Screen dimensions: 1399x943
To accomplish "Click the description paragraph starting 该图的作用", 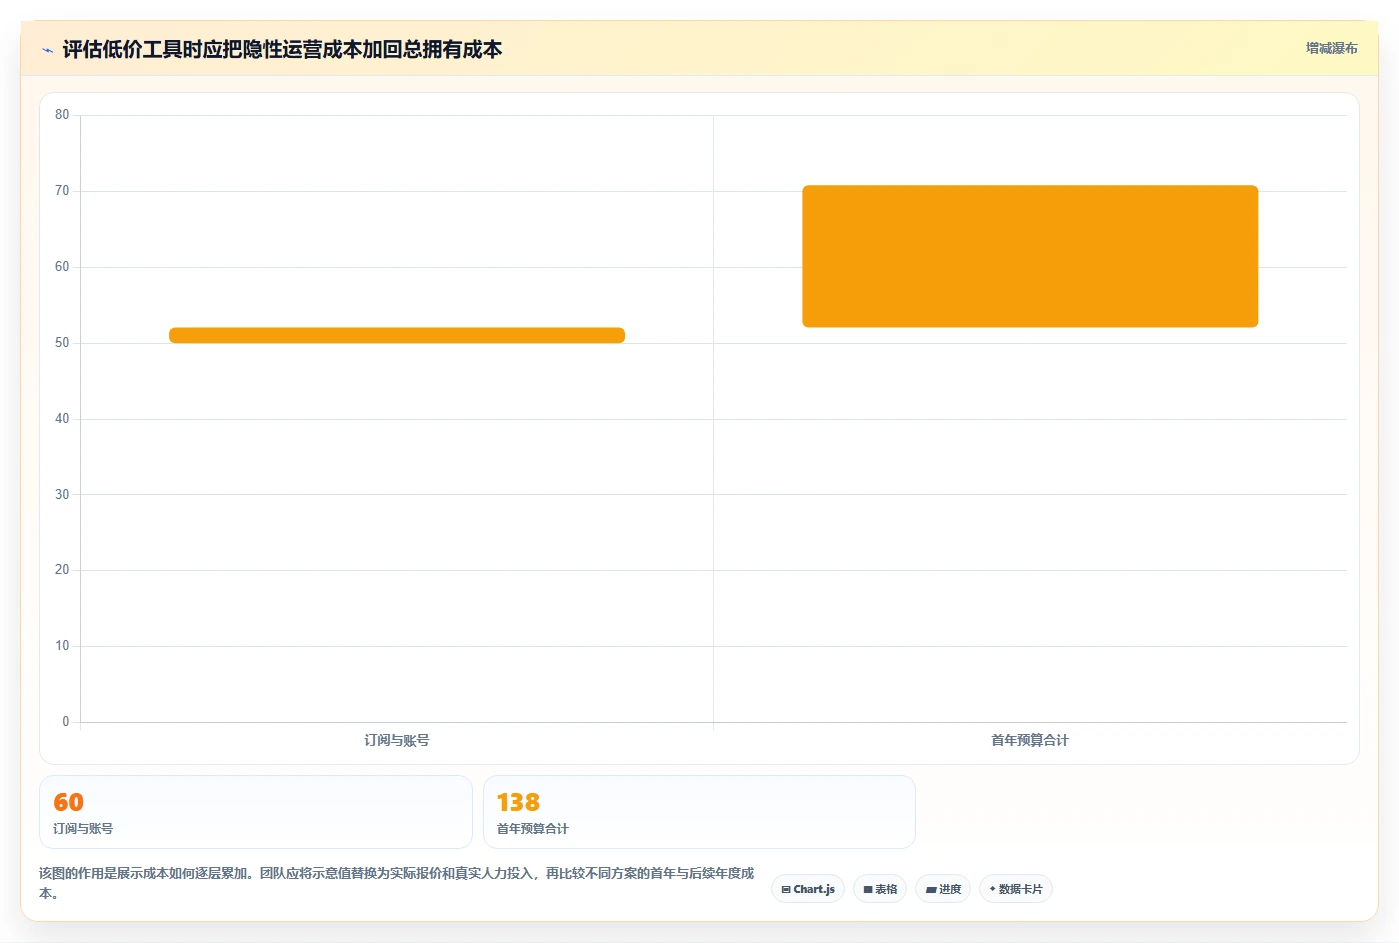I will coord(397,883).
